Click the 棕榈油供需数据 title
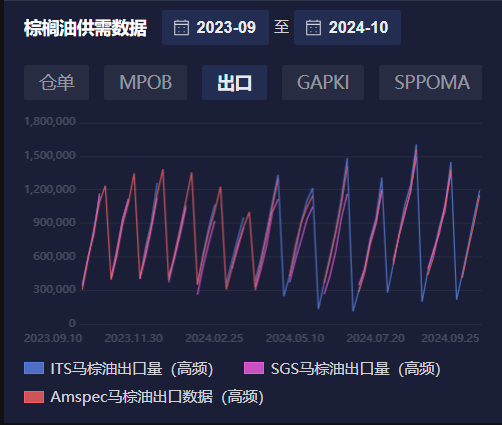 [85, 28]
